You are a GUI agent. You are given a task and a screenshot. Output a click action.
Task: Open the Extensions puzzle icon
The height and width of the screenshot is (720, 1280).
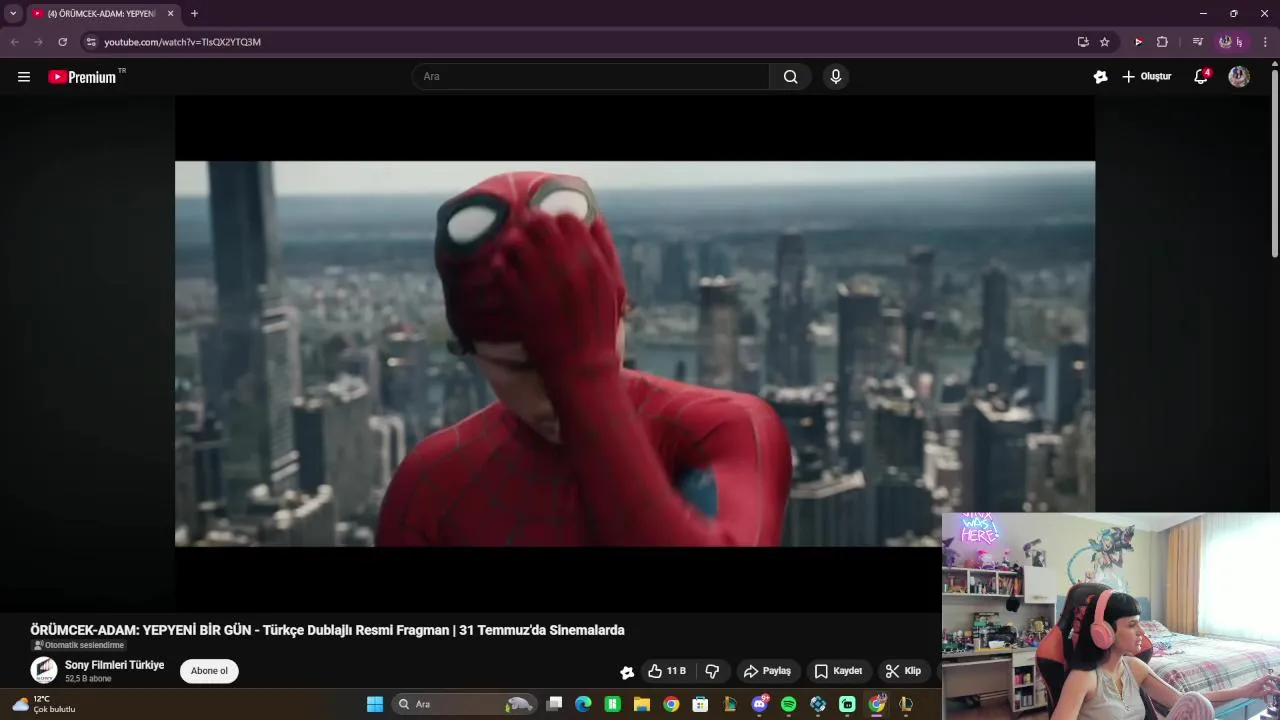(x=1162, y=42)
